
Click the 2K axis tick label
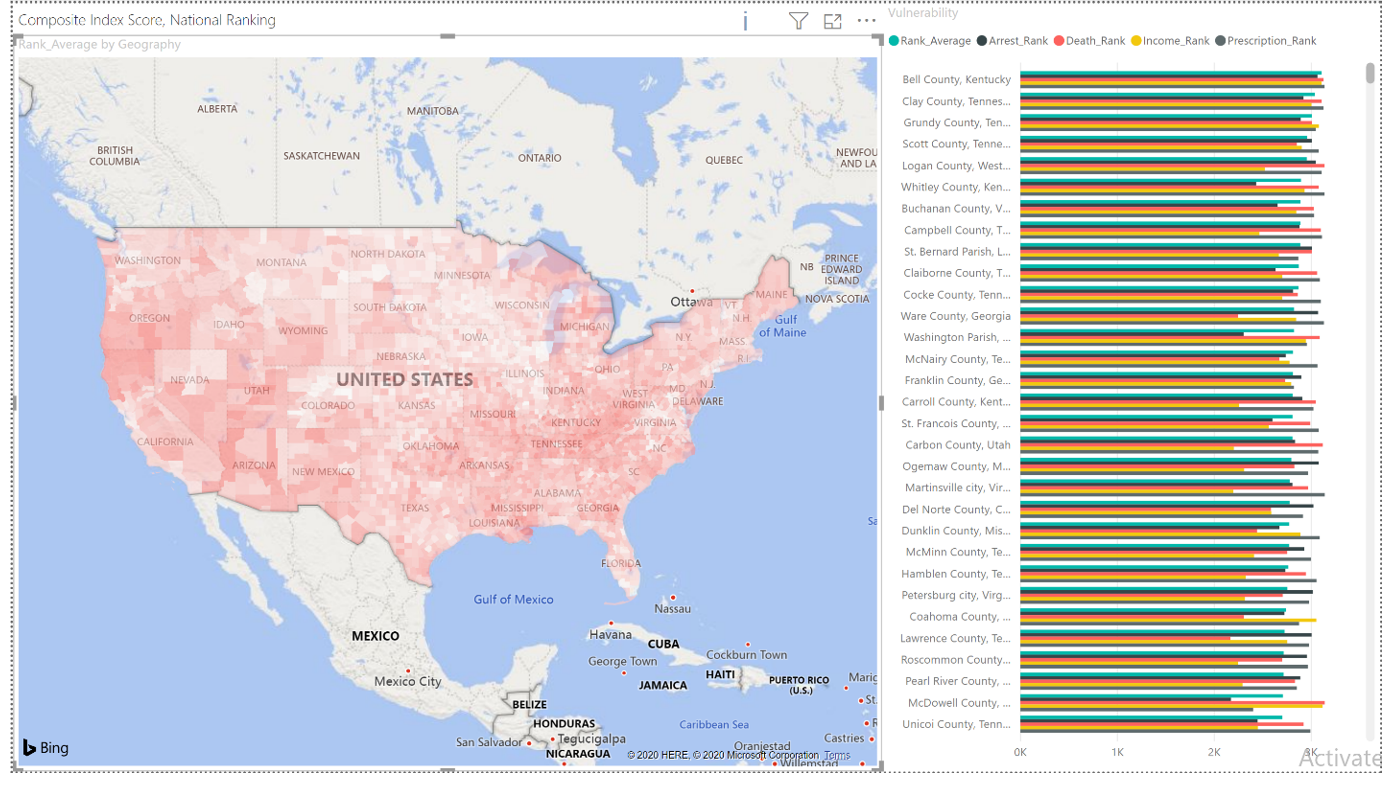1214,752
